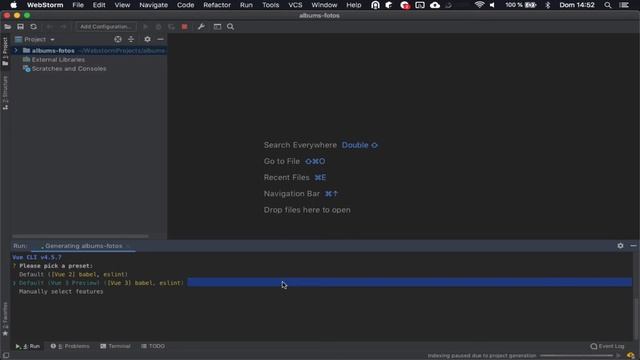Open the Event Log button

click(x=607, y=346)
